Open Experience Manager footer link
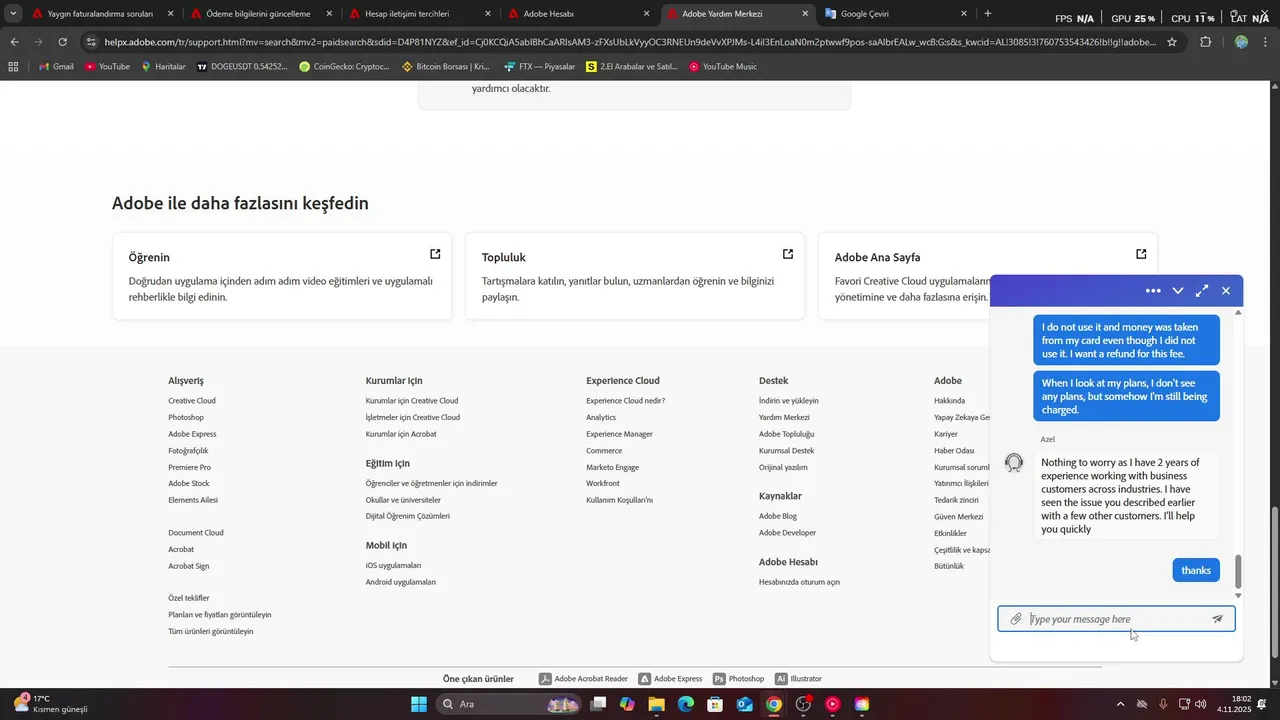Viewport: 1280px width, 720px height. coord(619,434)
